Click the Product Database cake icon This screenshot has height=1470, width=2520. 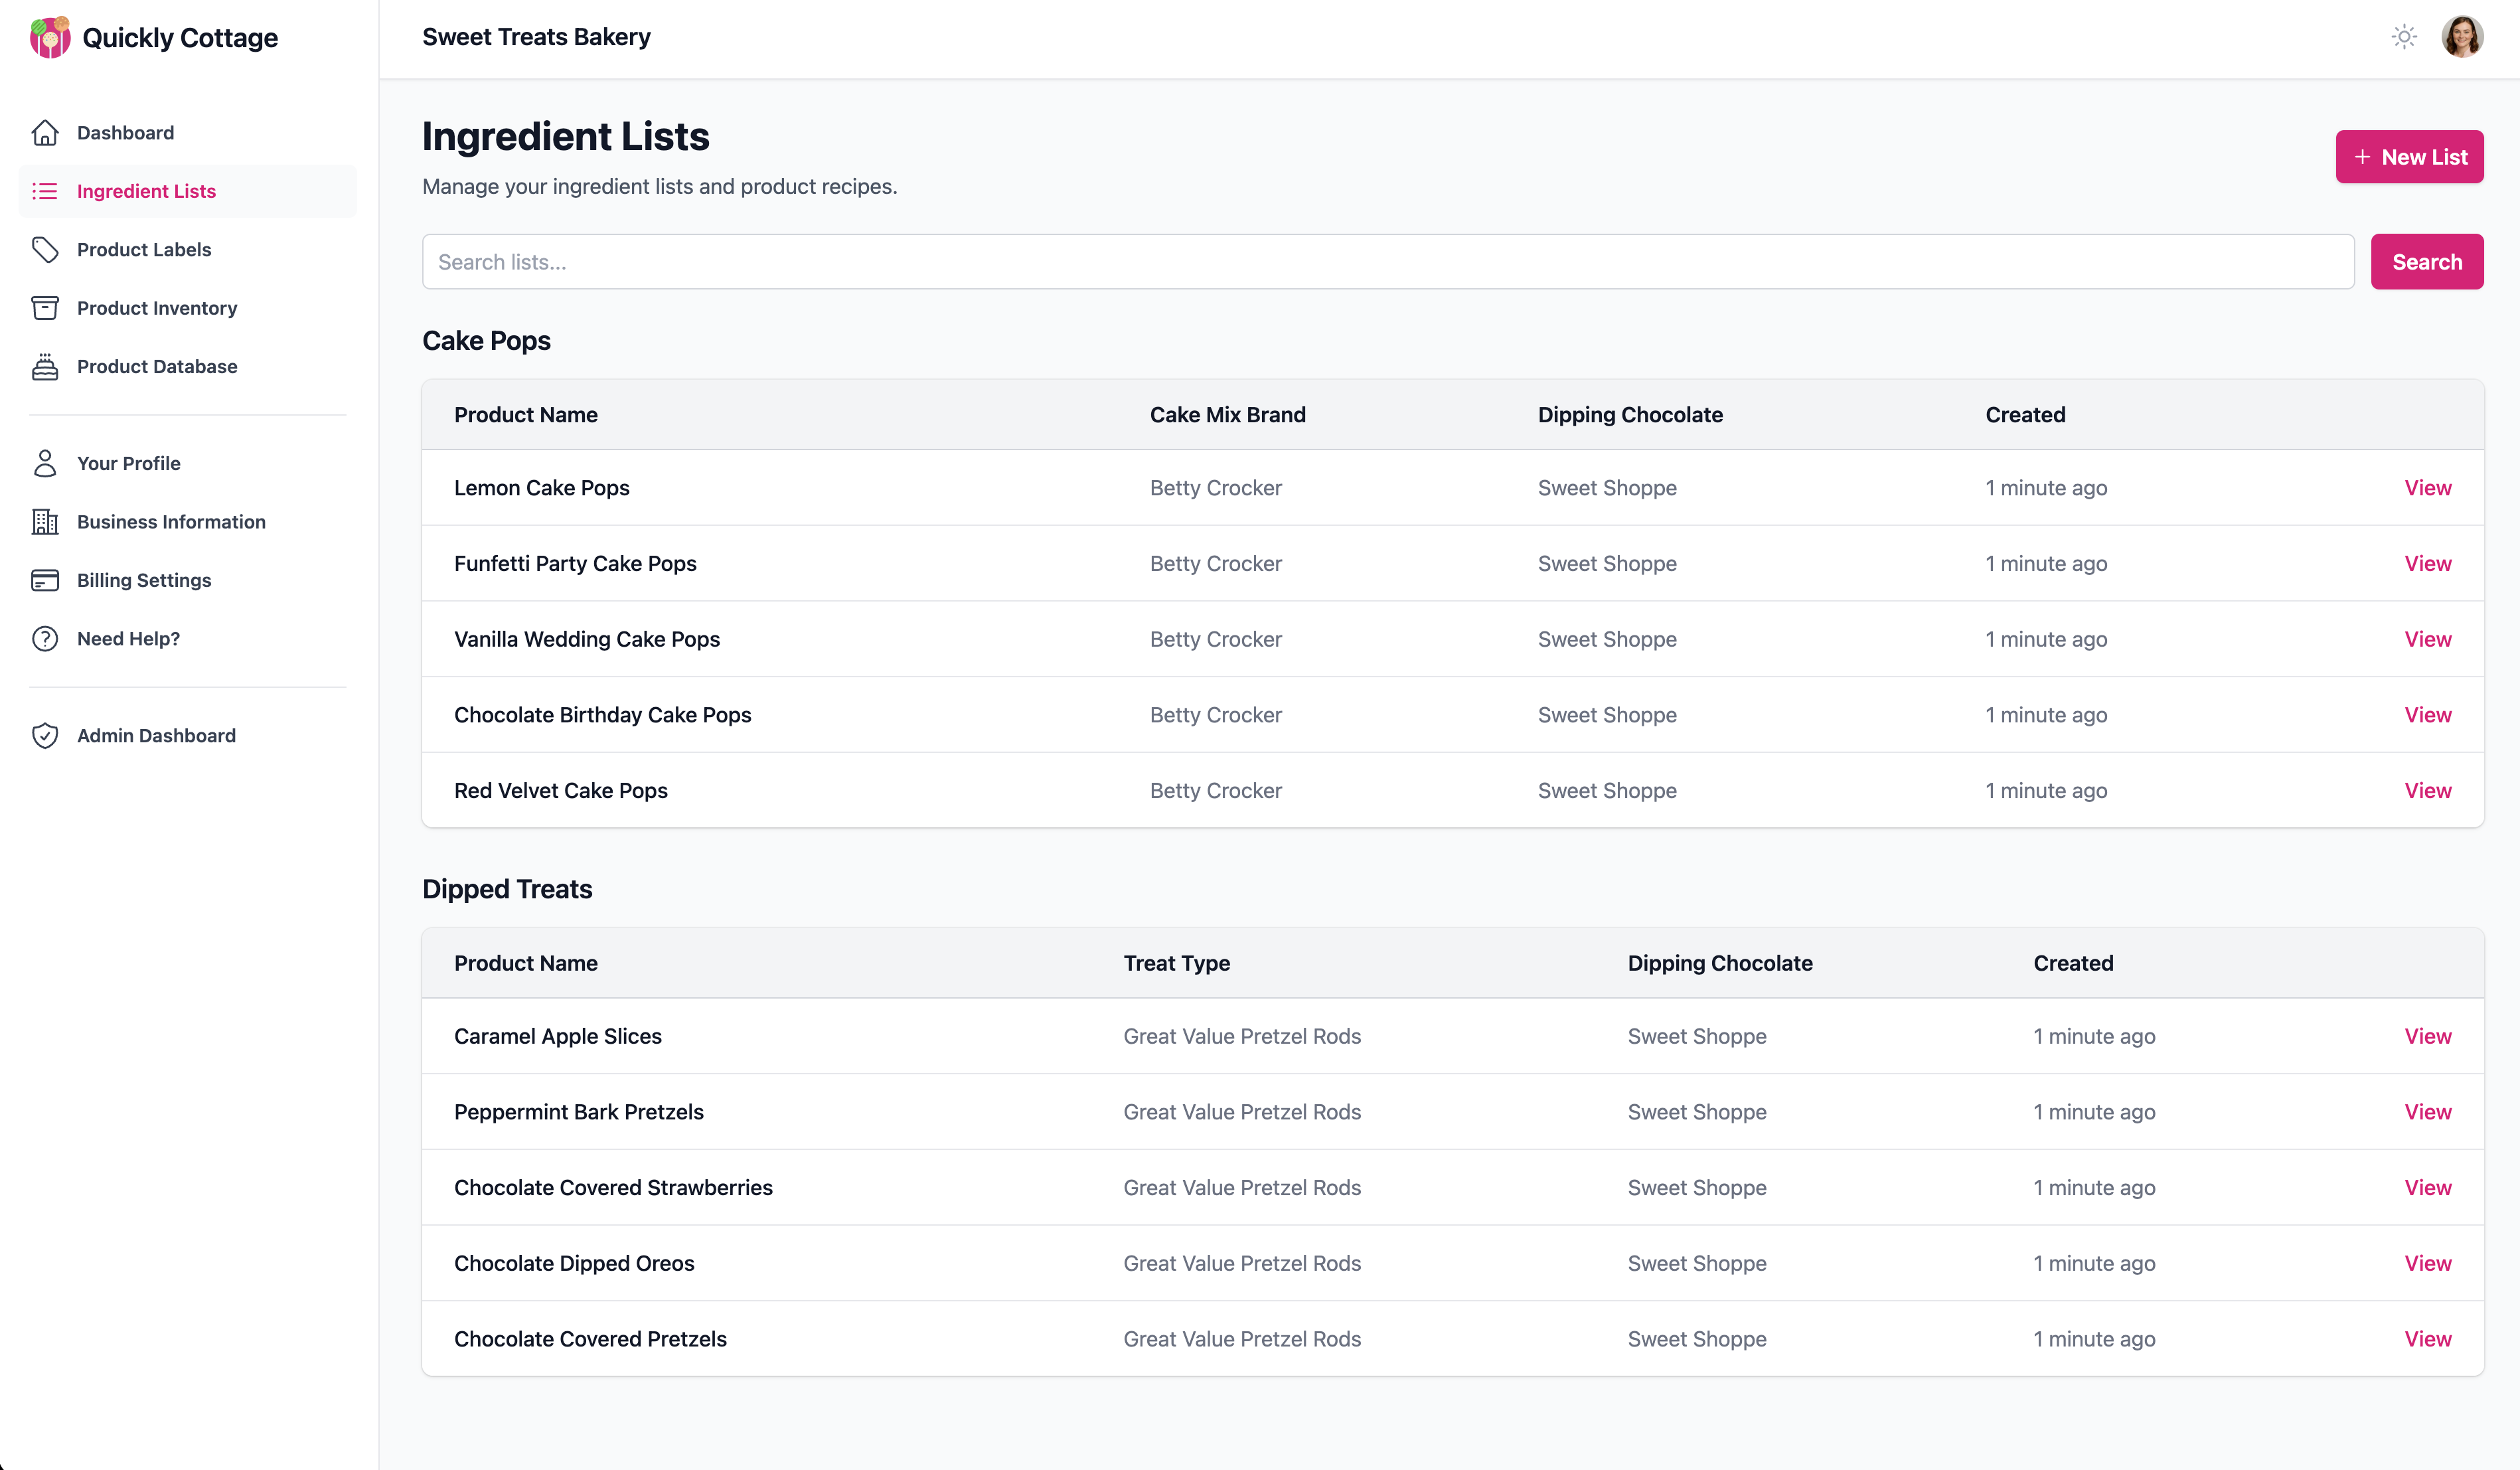pyautogui.click(x=46, y=366)
